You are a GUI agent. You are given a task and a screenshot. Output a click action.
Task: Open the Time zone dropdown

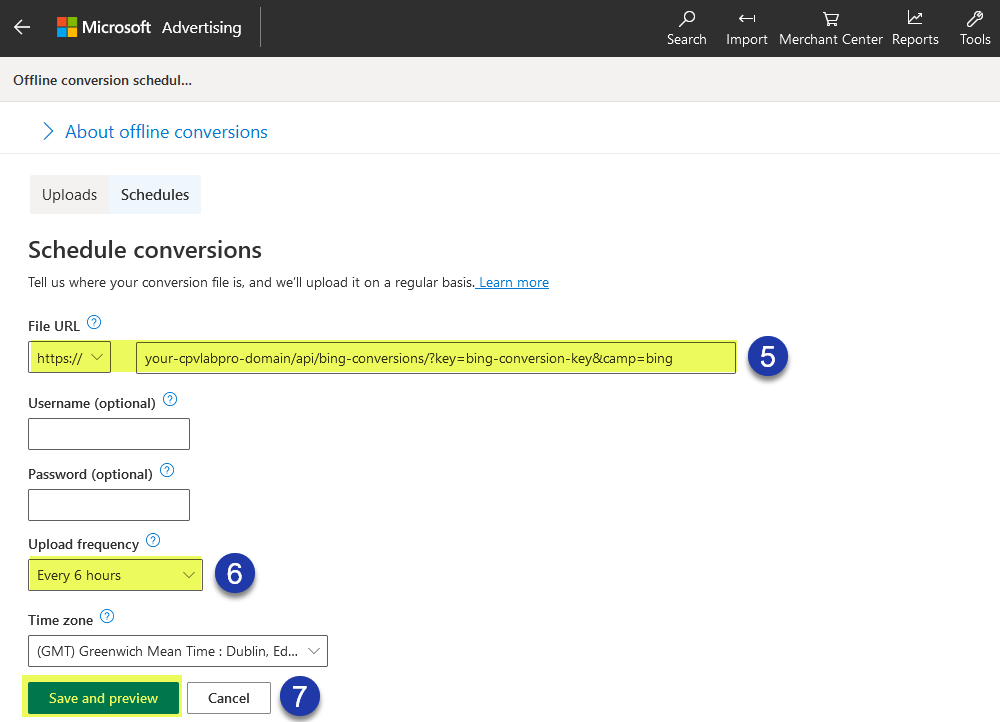177,650
